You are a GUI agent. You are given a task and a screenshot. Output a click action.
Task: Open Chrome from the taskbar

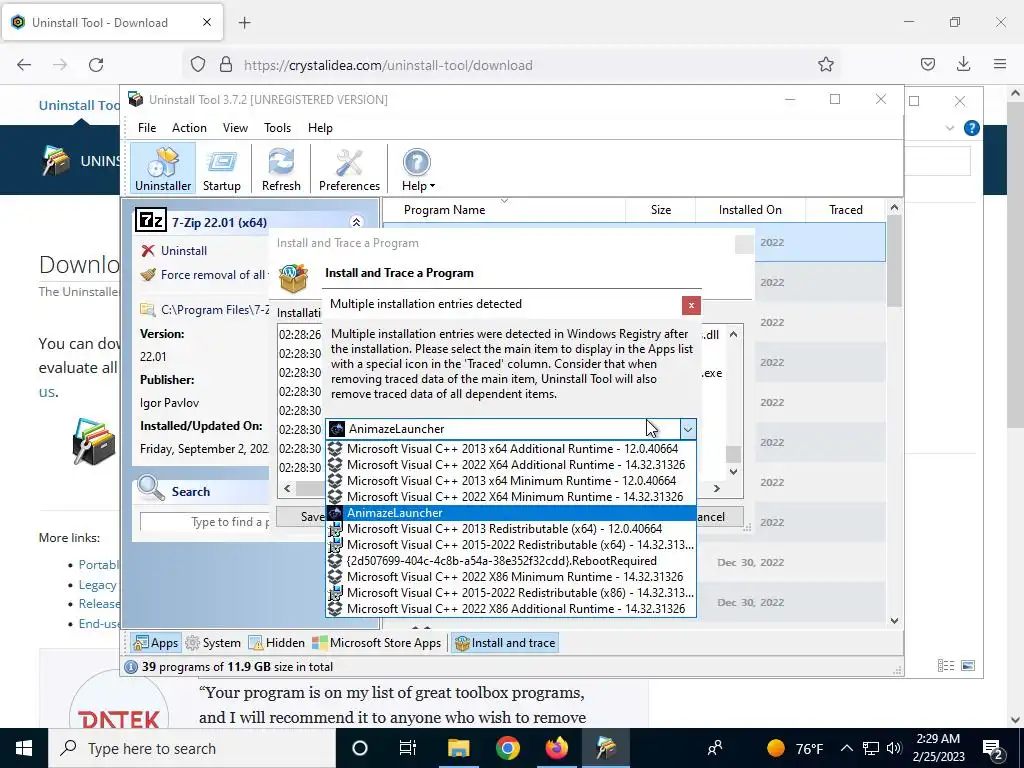(x=507, y=748)
